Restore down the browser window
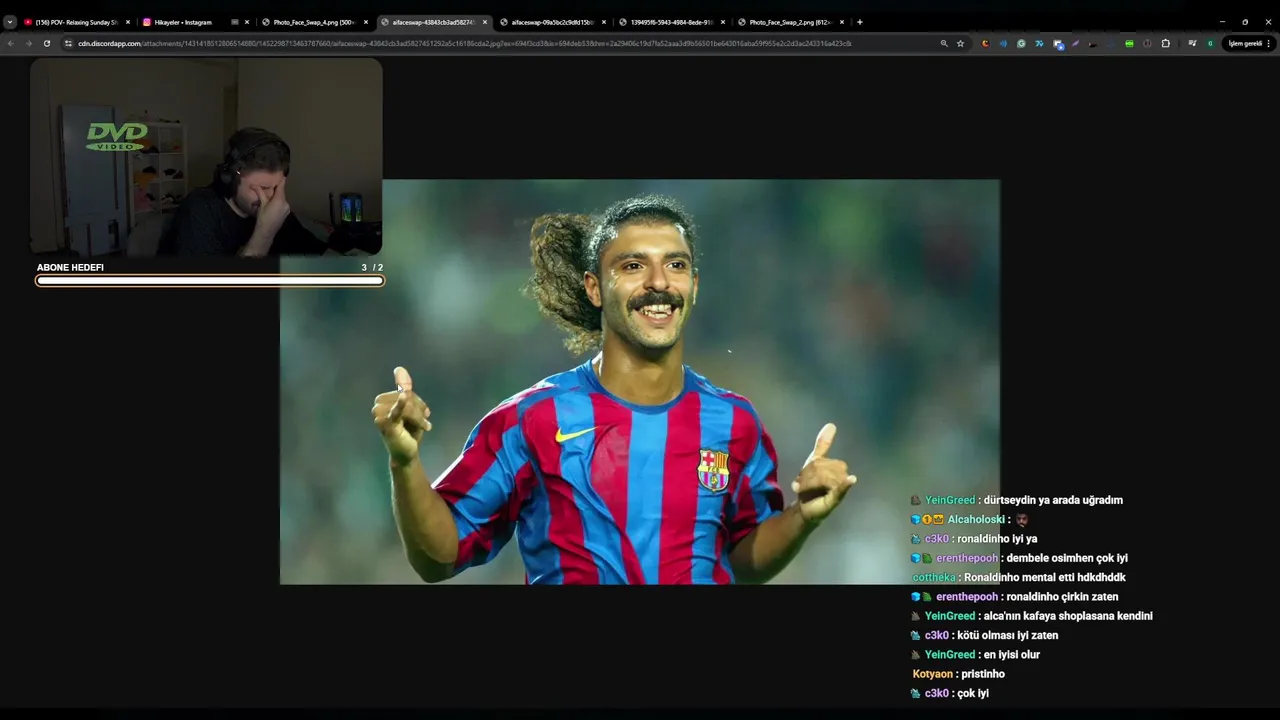This screenshot has height=720, width=1280. [1245, 22]
